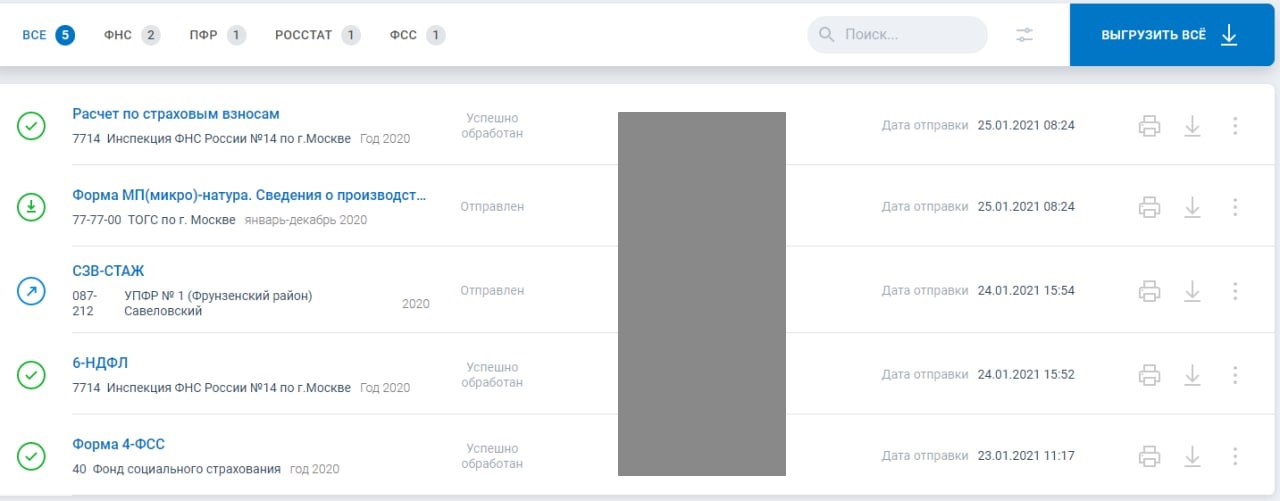1280x501 pixels.
Task: Print the 6-НДФЛ report
Action: (x=1150, y=375)
